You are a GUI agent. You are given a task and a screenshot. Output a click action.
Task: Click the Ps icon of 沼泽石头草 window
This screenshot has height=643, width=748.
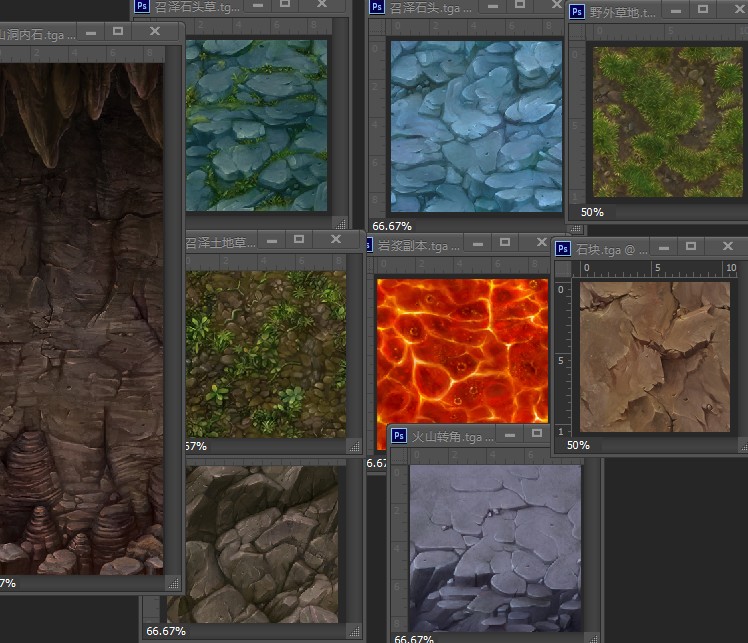[142, 6]
